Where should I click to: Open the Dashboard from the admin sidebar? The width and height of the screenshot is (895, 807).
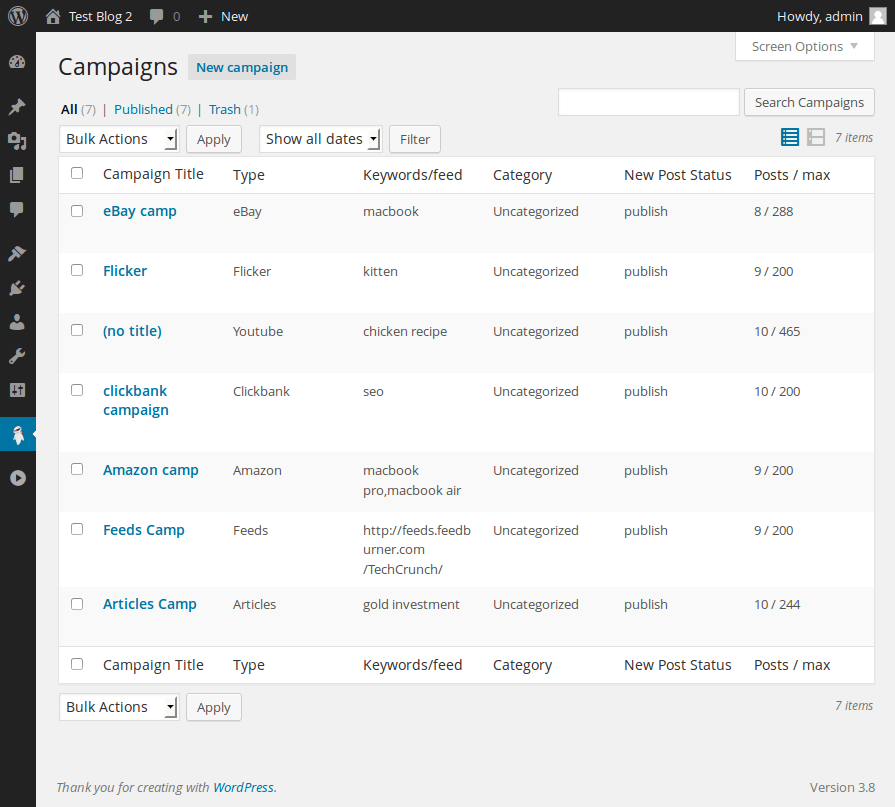17,61
